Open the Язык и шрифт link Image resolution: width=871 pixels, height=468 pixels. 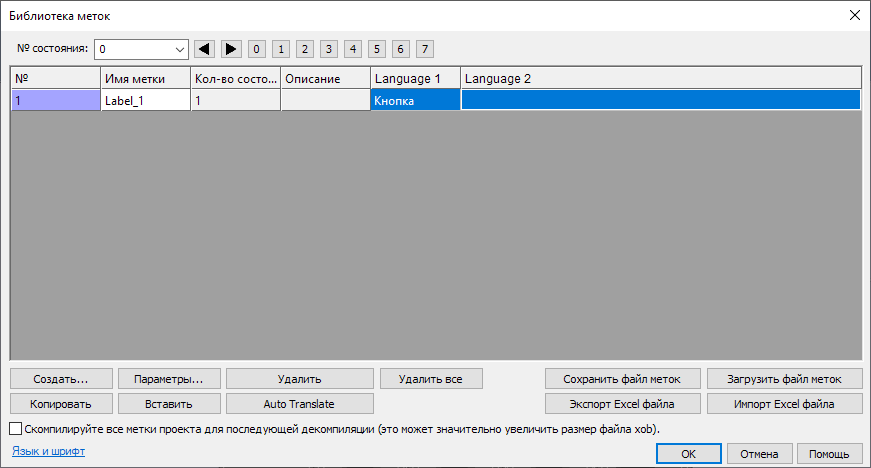47,451
